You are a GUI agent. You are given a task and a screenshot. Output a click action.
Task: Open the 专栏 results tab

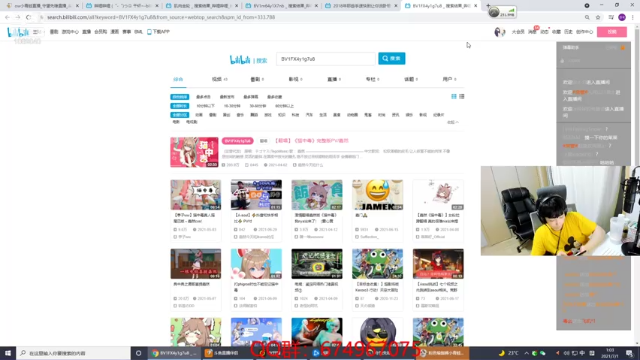[372, 79]
